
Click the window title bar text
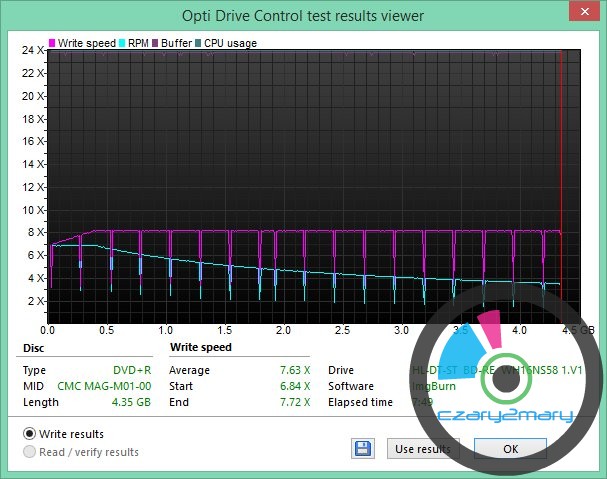(x=303, y=15)
